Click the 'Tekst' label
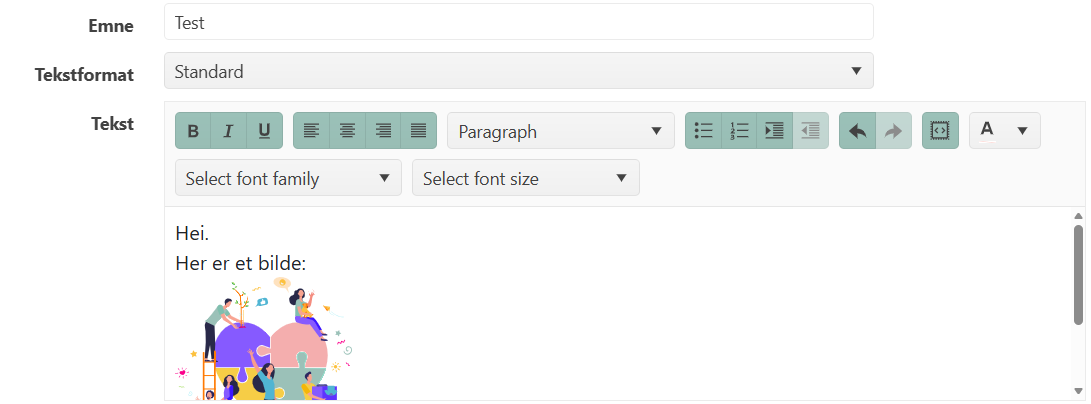Screen dimensions: 1091x404 pyautogui.click(x=112, y=124)
